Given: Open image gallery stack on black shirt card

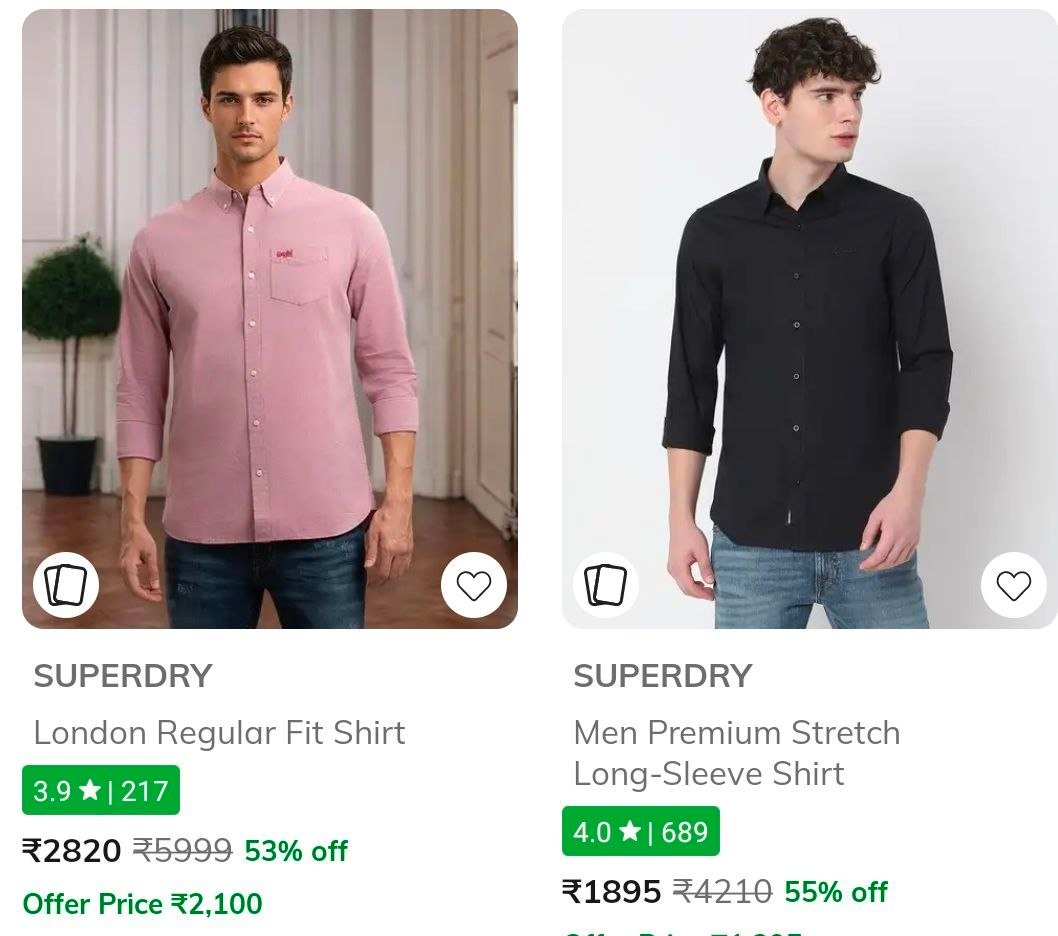Looking at the screenshot, I should (605, 585).
